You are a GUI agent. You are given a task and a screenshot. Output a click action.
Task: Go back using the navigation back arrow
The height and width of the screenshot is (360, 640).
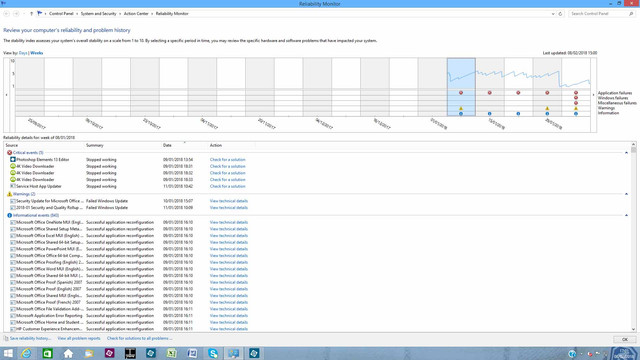tap(7, 14)
